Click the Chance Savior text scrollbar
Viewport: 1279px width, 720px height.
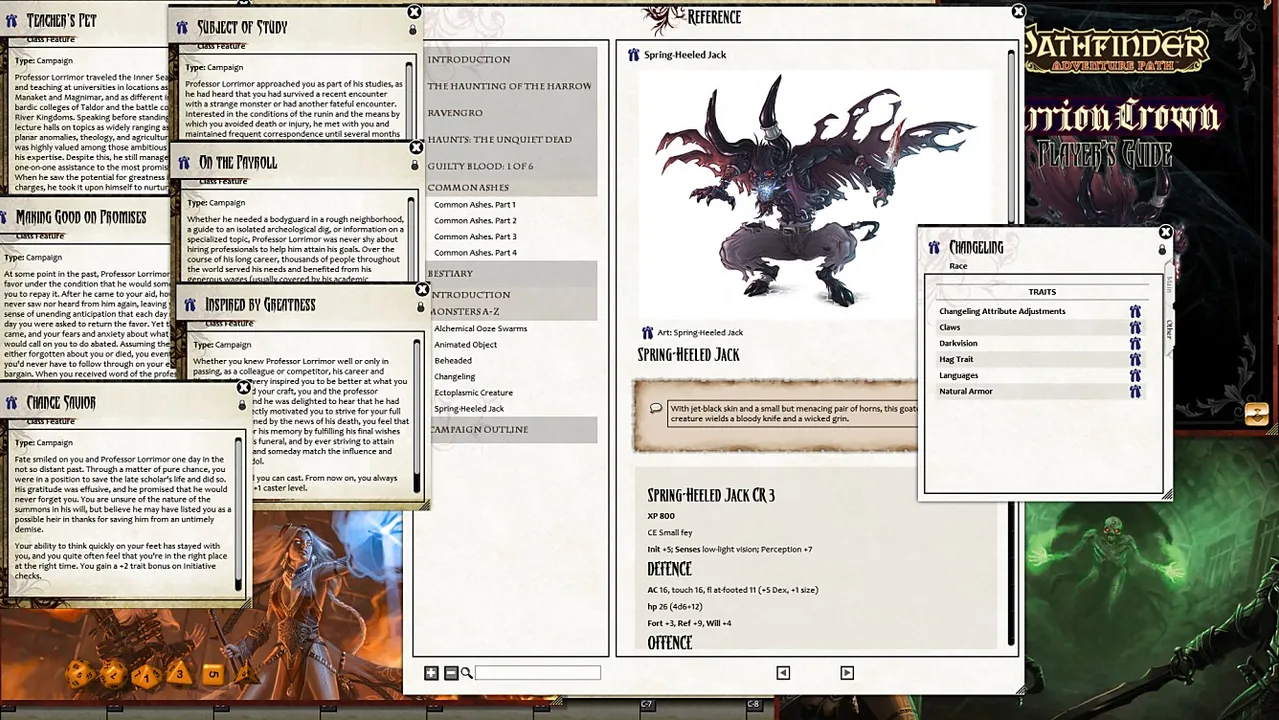tap(239, 512)
